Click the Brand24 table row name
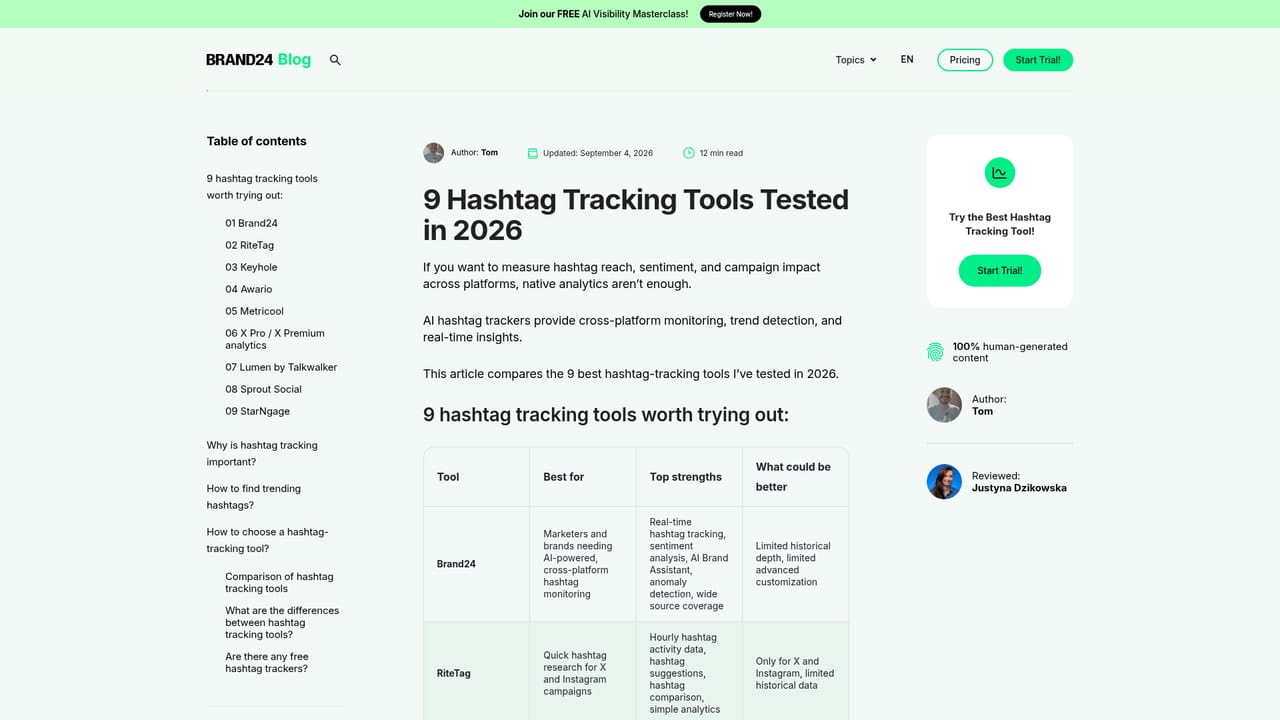Viewport: 1280px width, 720px height. click(x=456, y=564)
